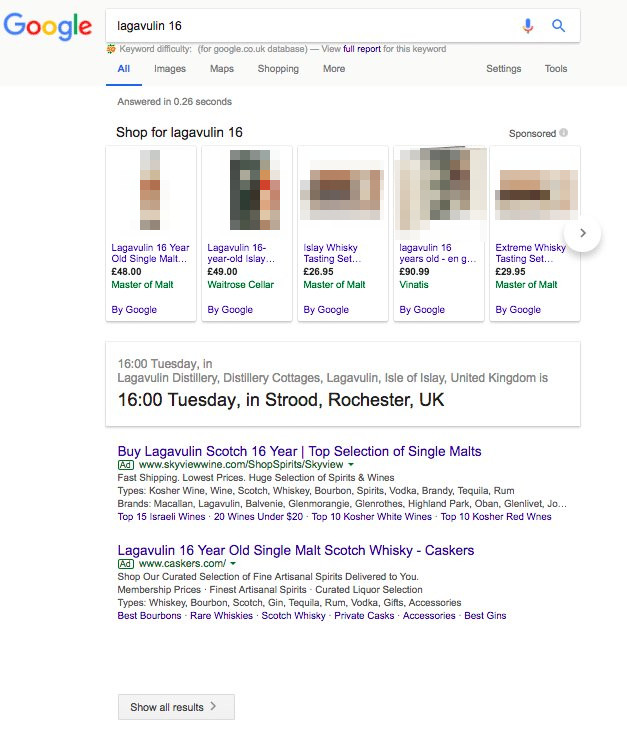The height and width of the screenshot is (737, 627).
Task: Open 'Lagavulin 16 Year Old... Caskers' ad headline
Action: click(296, 550)
